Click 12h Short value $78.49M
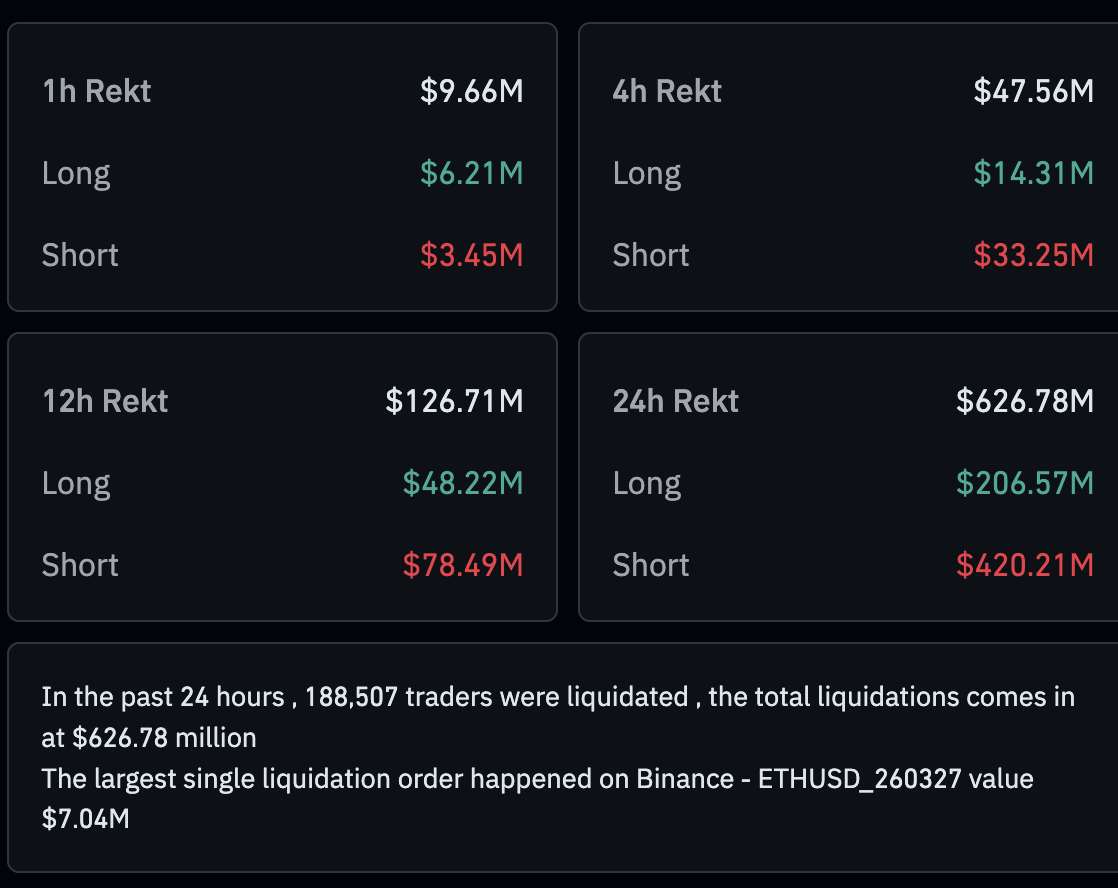The image size is (1118, 888). coord(462,566)
